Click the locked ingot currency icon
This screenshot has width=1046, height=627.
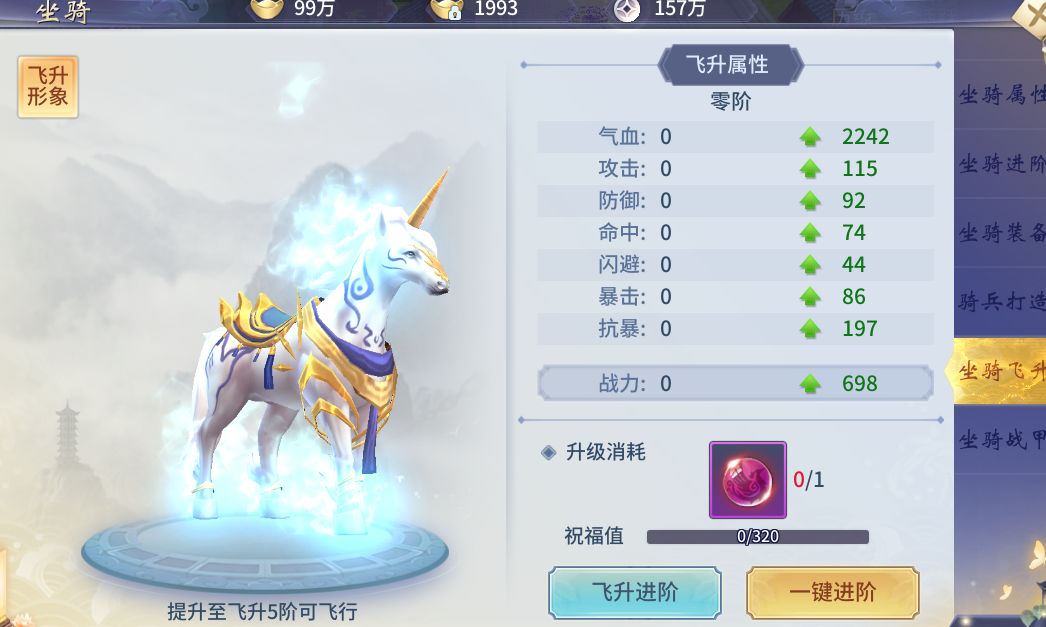(x=446, y=8)
